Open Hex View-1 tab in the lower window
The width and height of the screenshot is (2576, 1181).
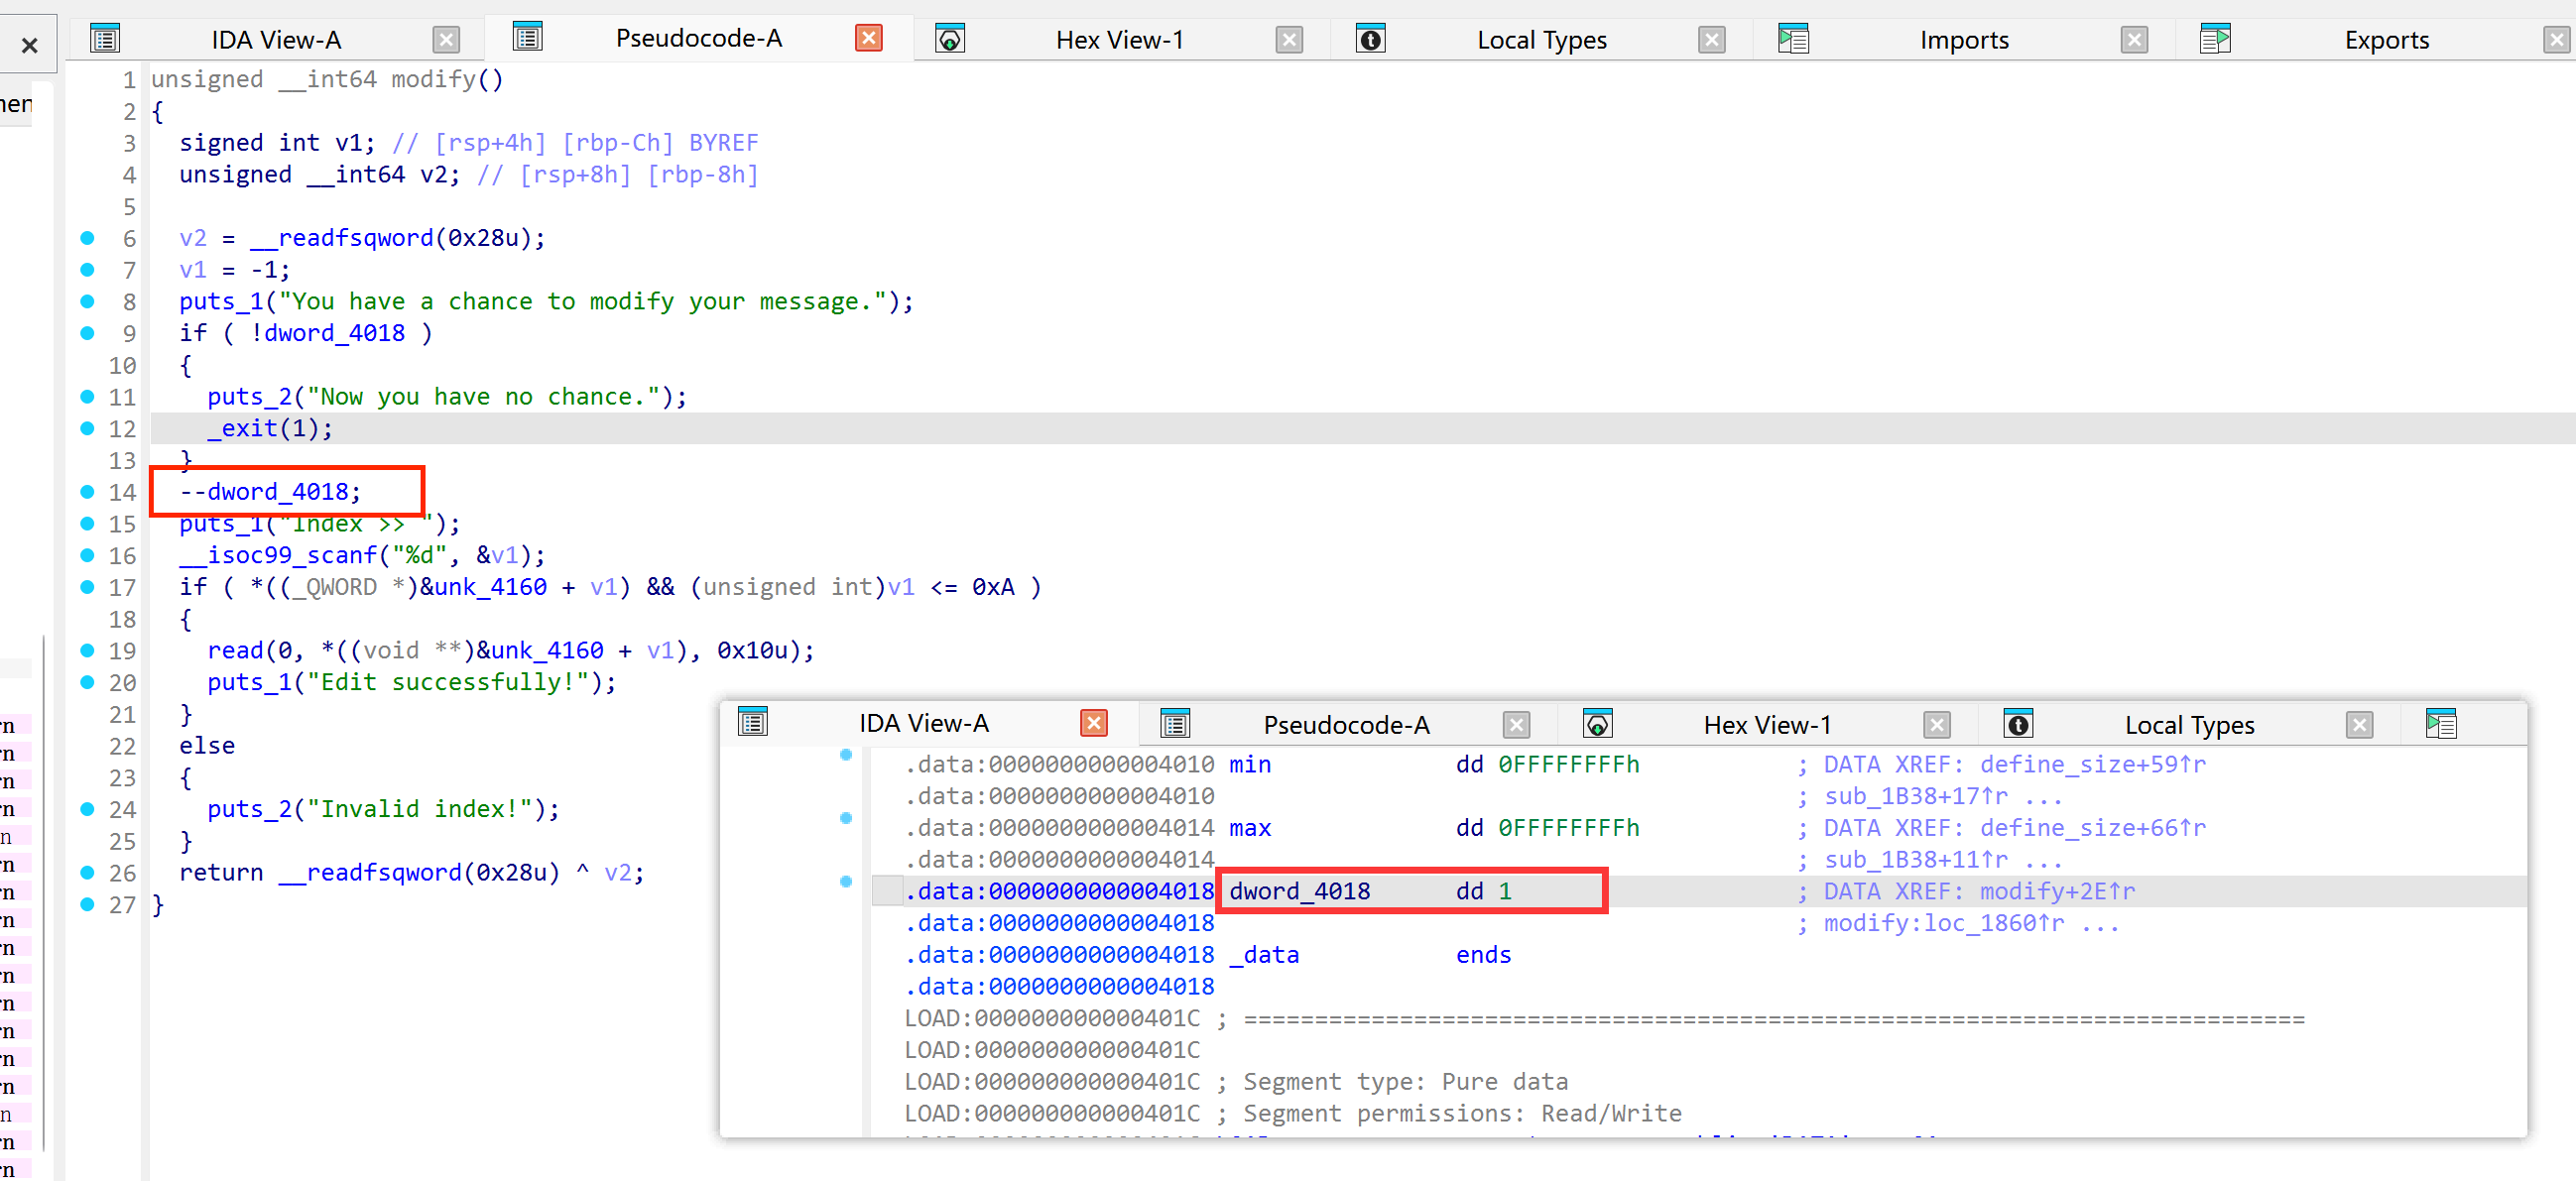click(1768, 725)
